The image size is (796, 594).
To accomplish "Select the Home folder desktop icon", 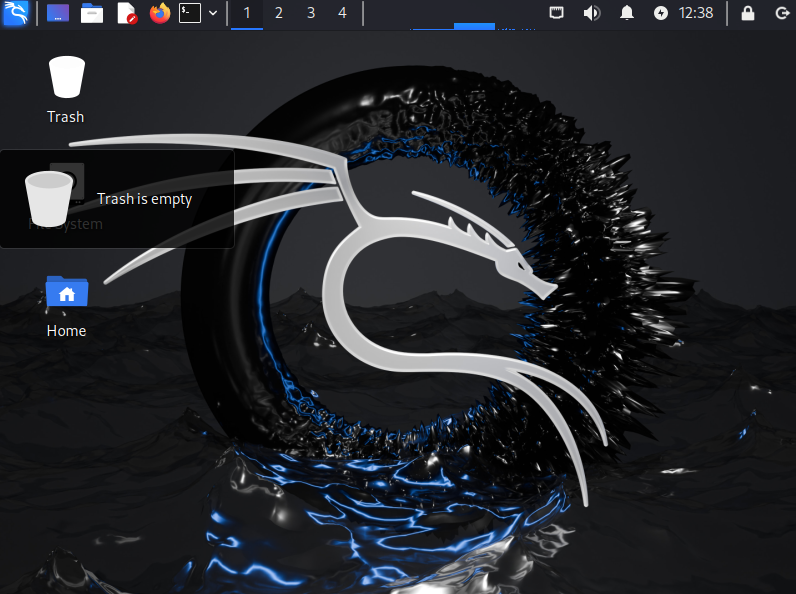I will tap(67, 307).
